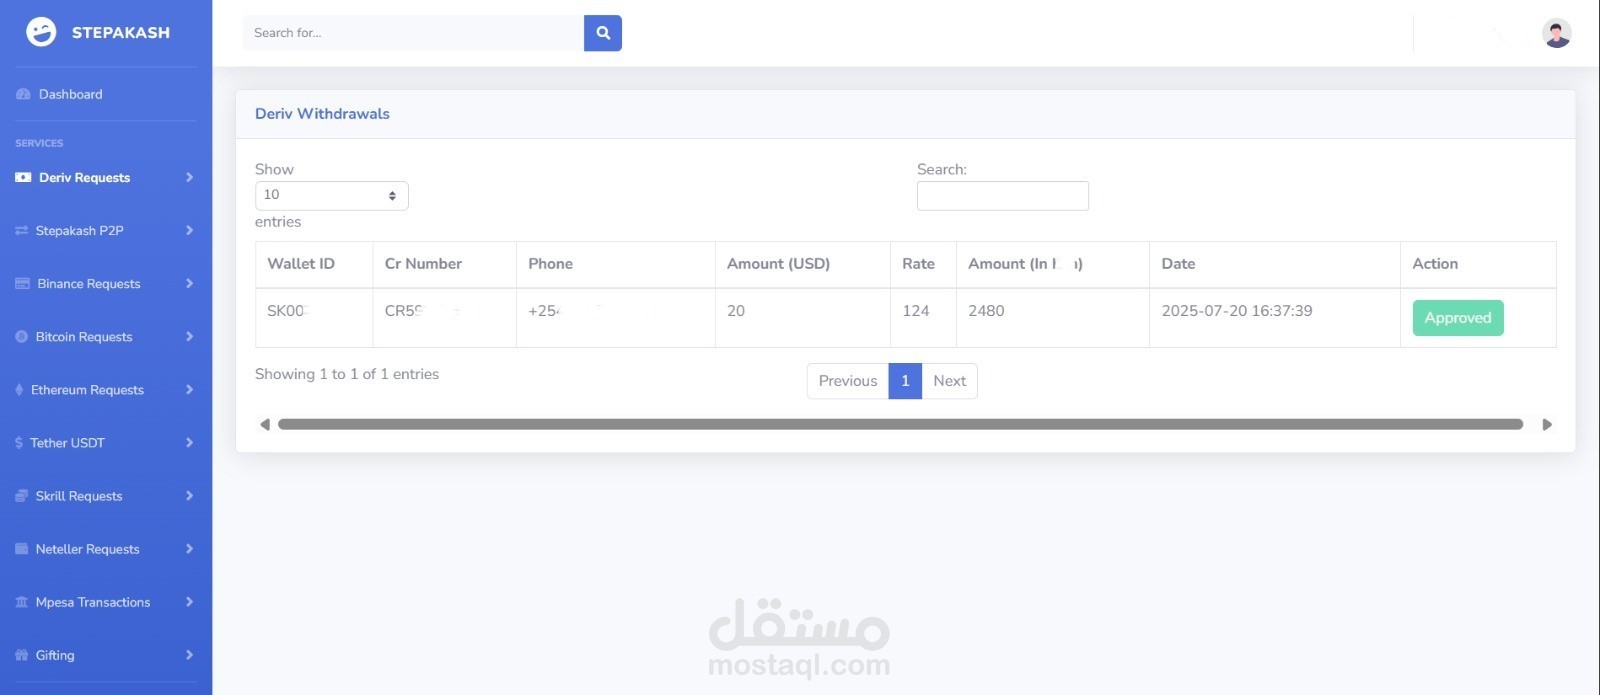This screenshot has width=1600, height=695.
Task: Select Skrill Requests menu label
Action: [79, 495]
